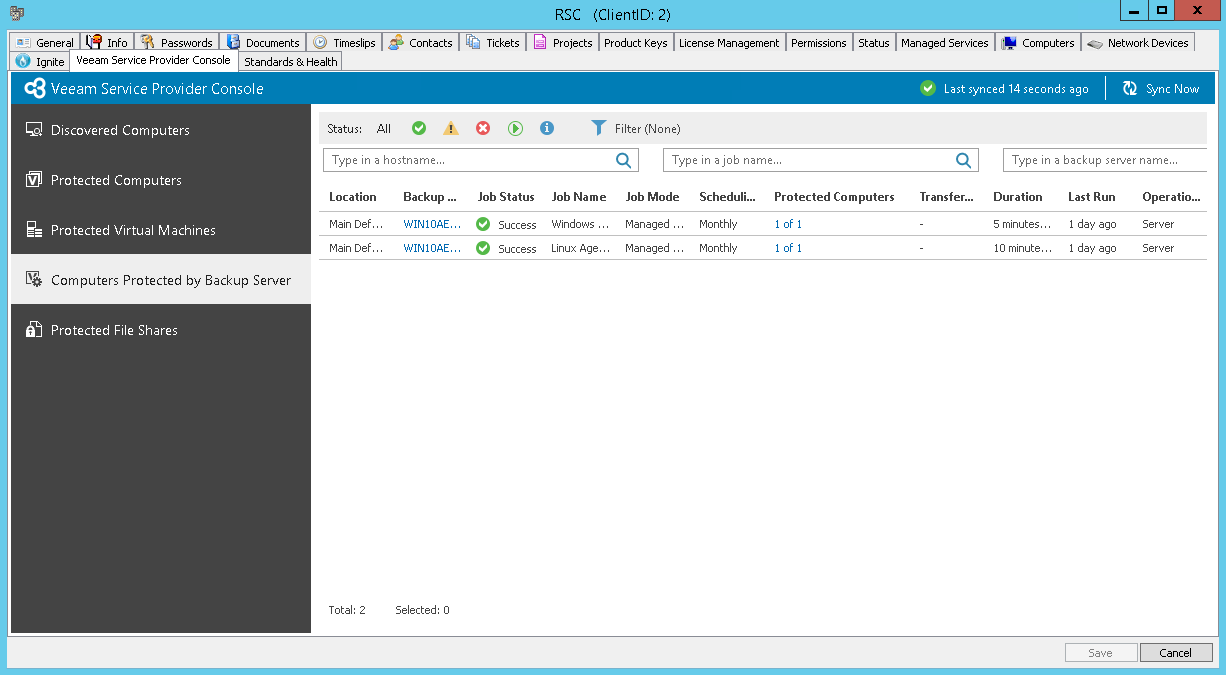Open the Filter (None) funnel icon
The image size is (1226, 675).
coord(599,128)
